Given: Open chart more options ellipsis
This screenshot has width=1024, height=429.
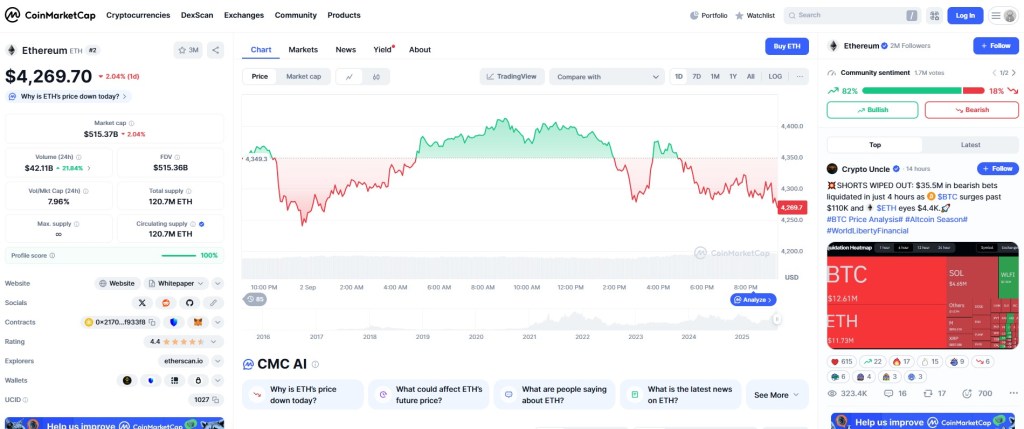Looking at the screenshot, I should tap(799, 76).
